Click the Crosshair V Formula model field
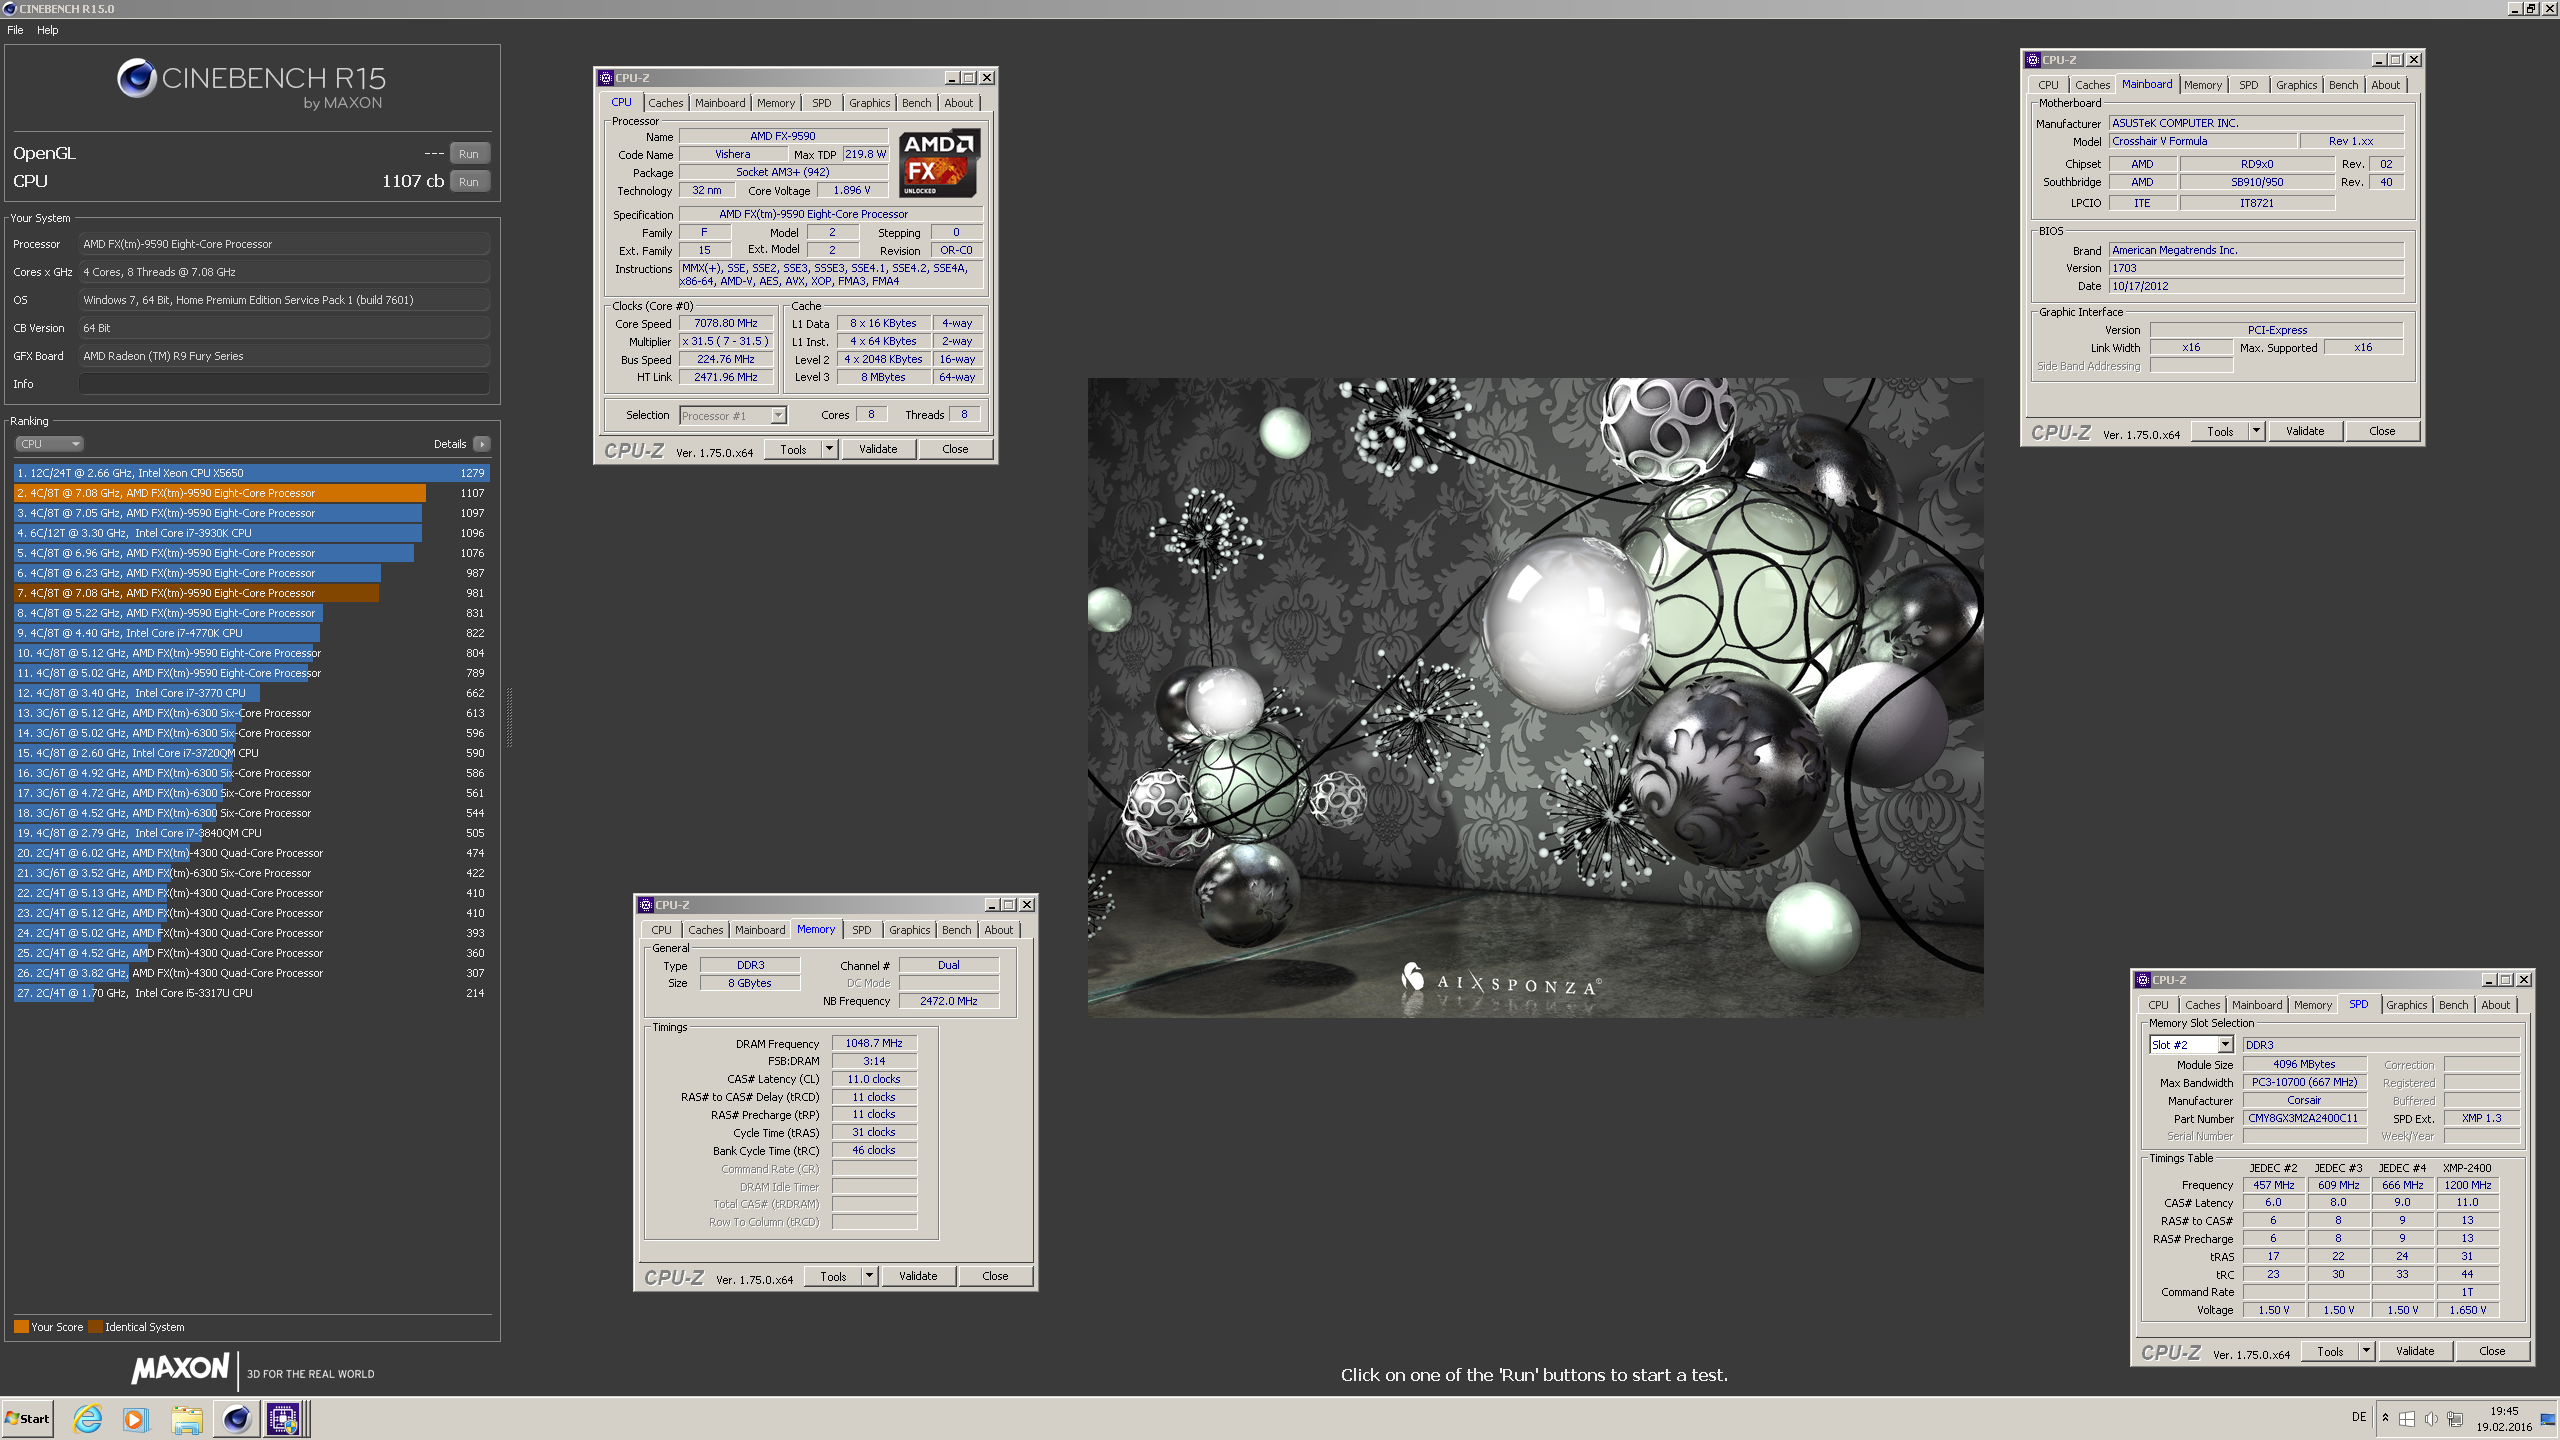2560x1440 pixels. point(2203,141)
